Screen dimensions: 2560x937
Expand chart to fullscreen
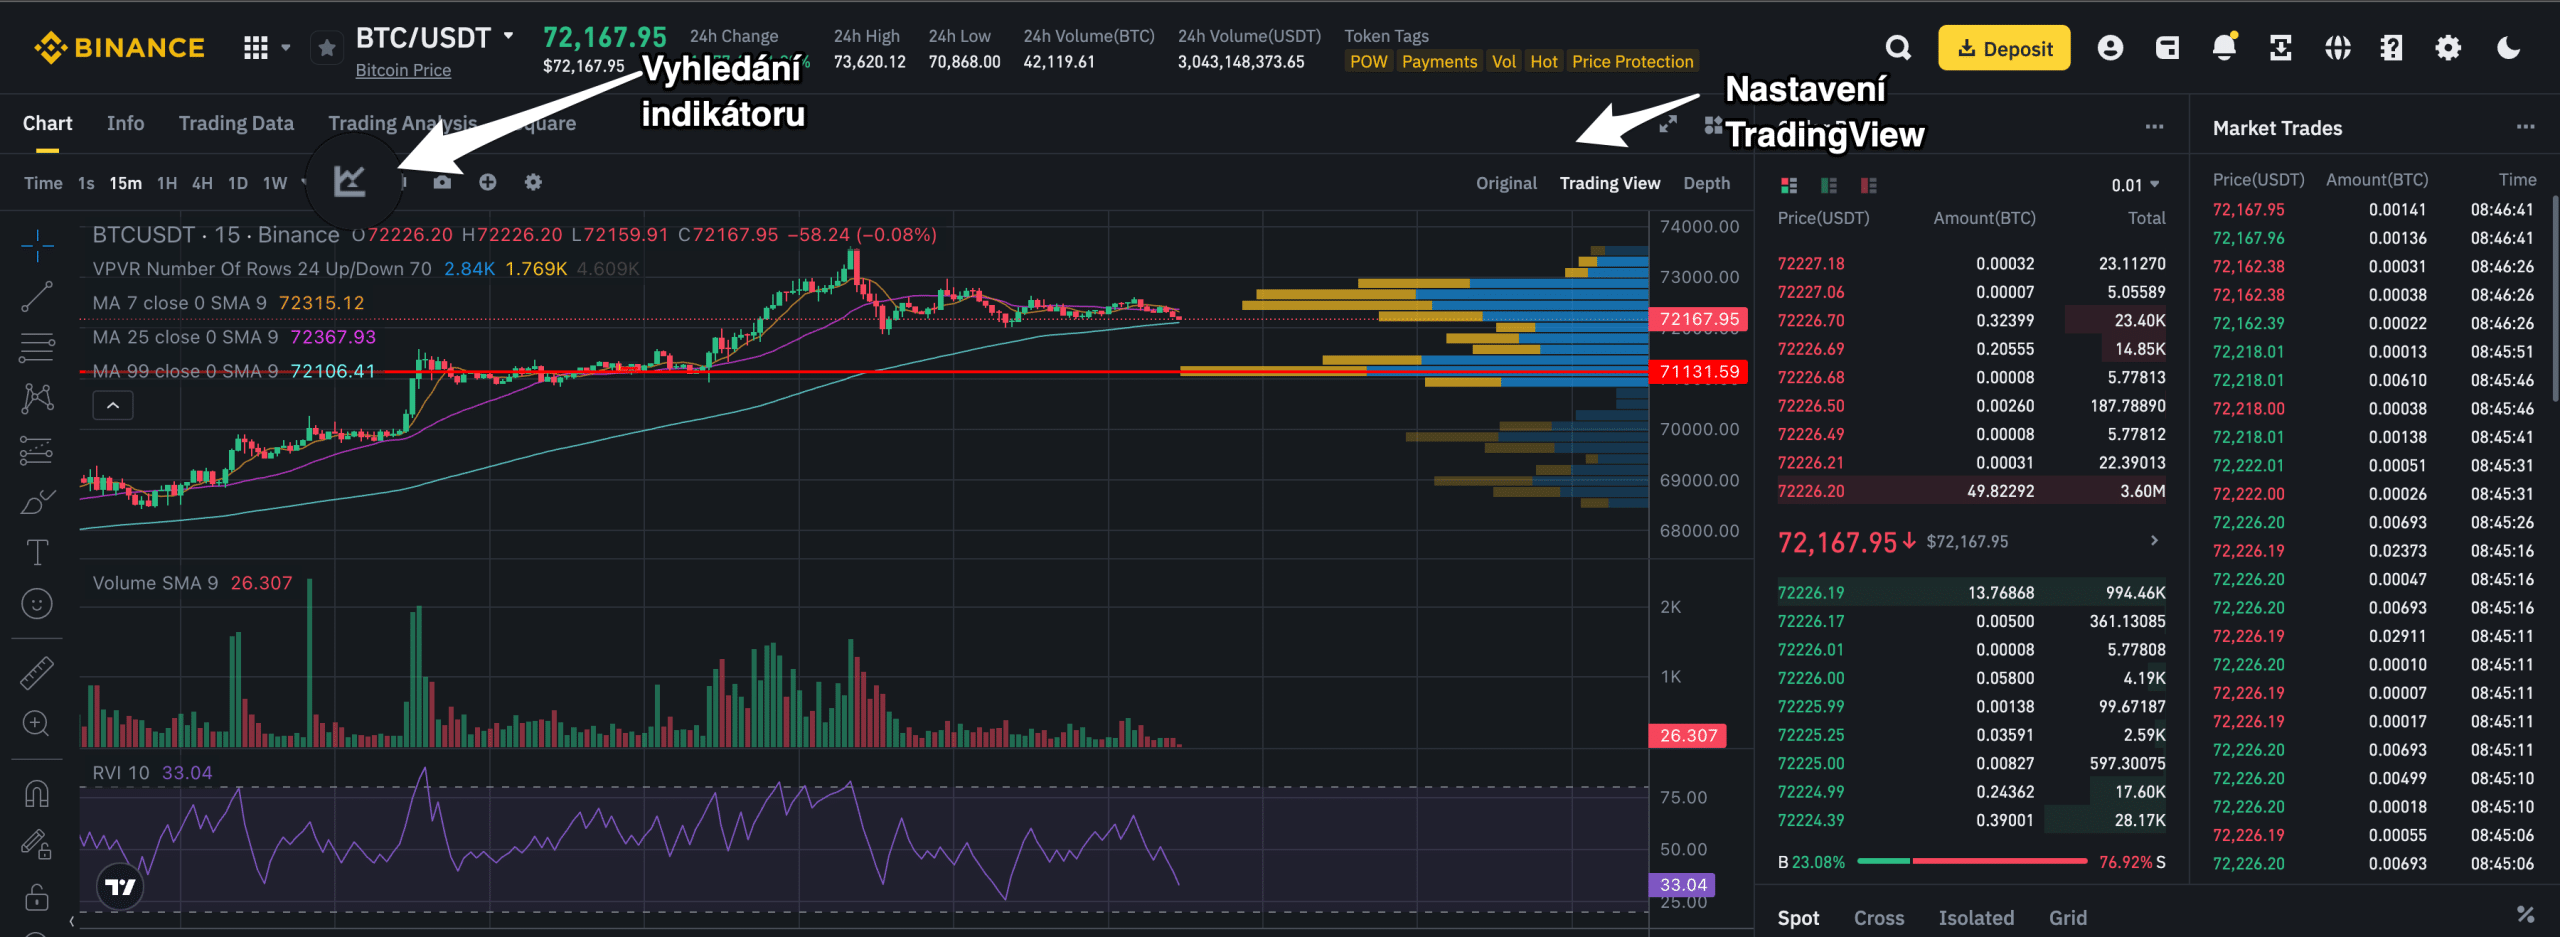pyautogui.click(x=1667, y=124)
